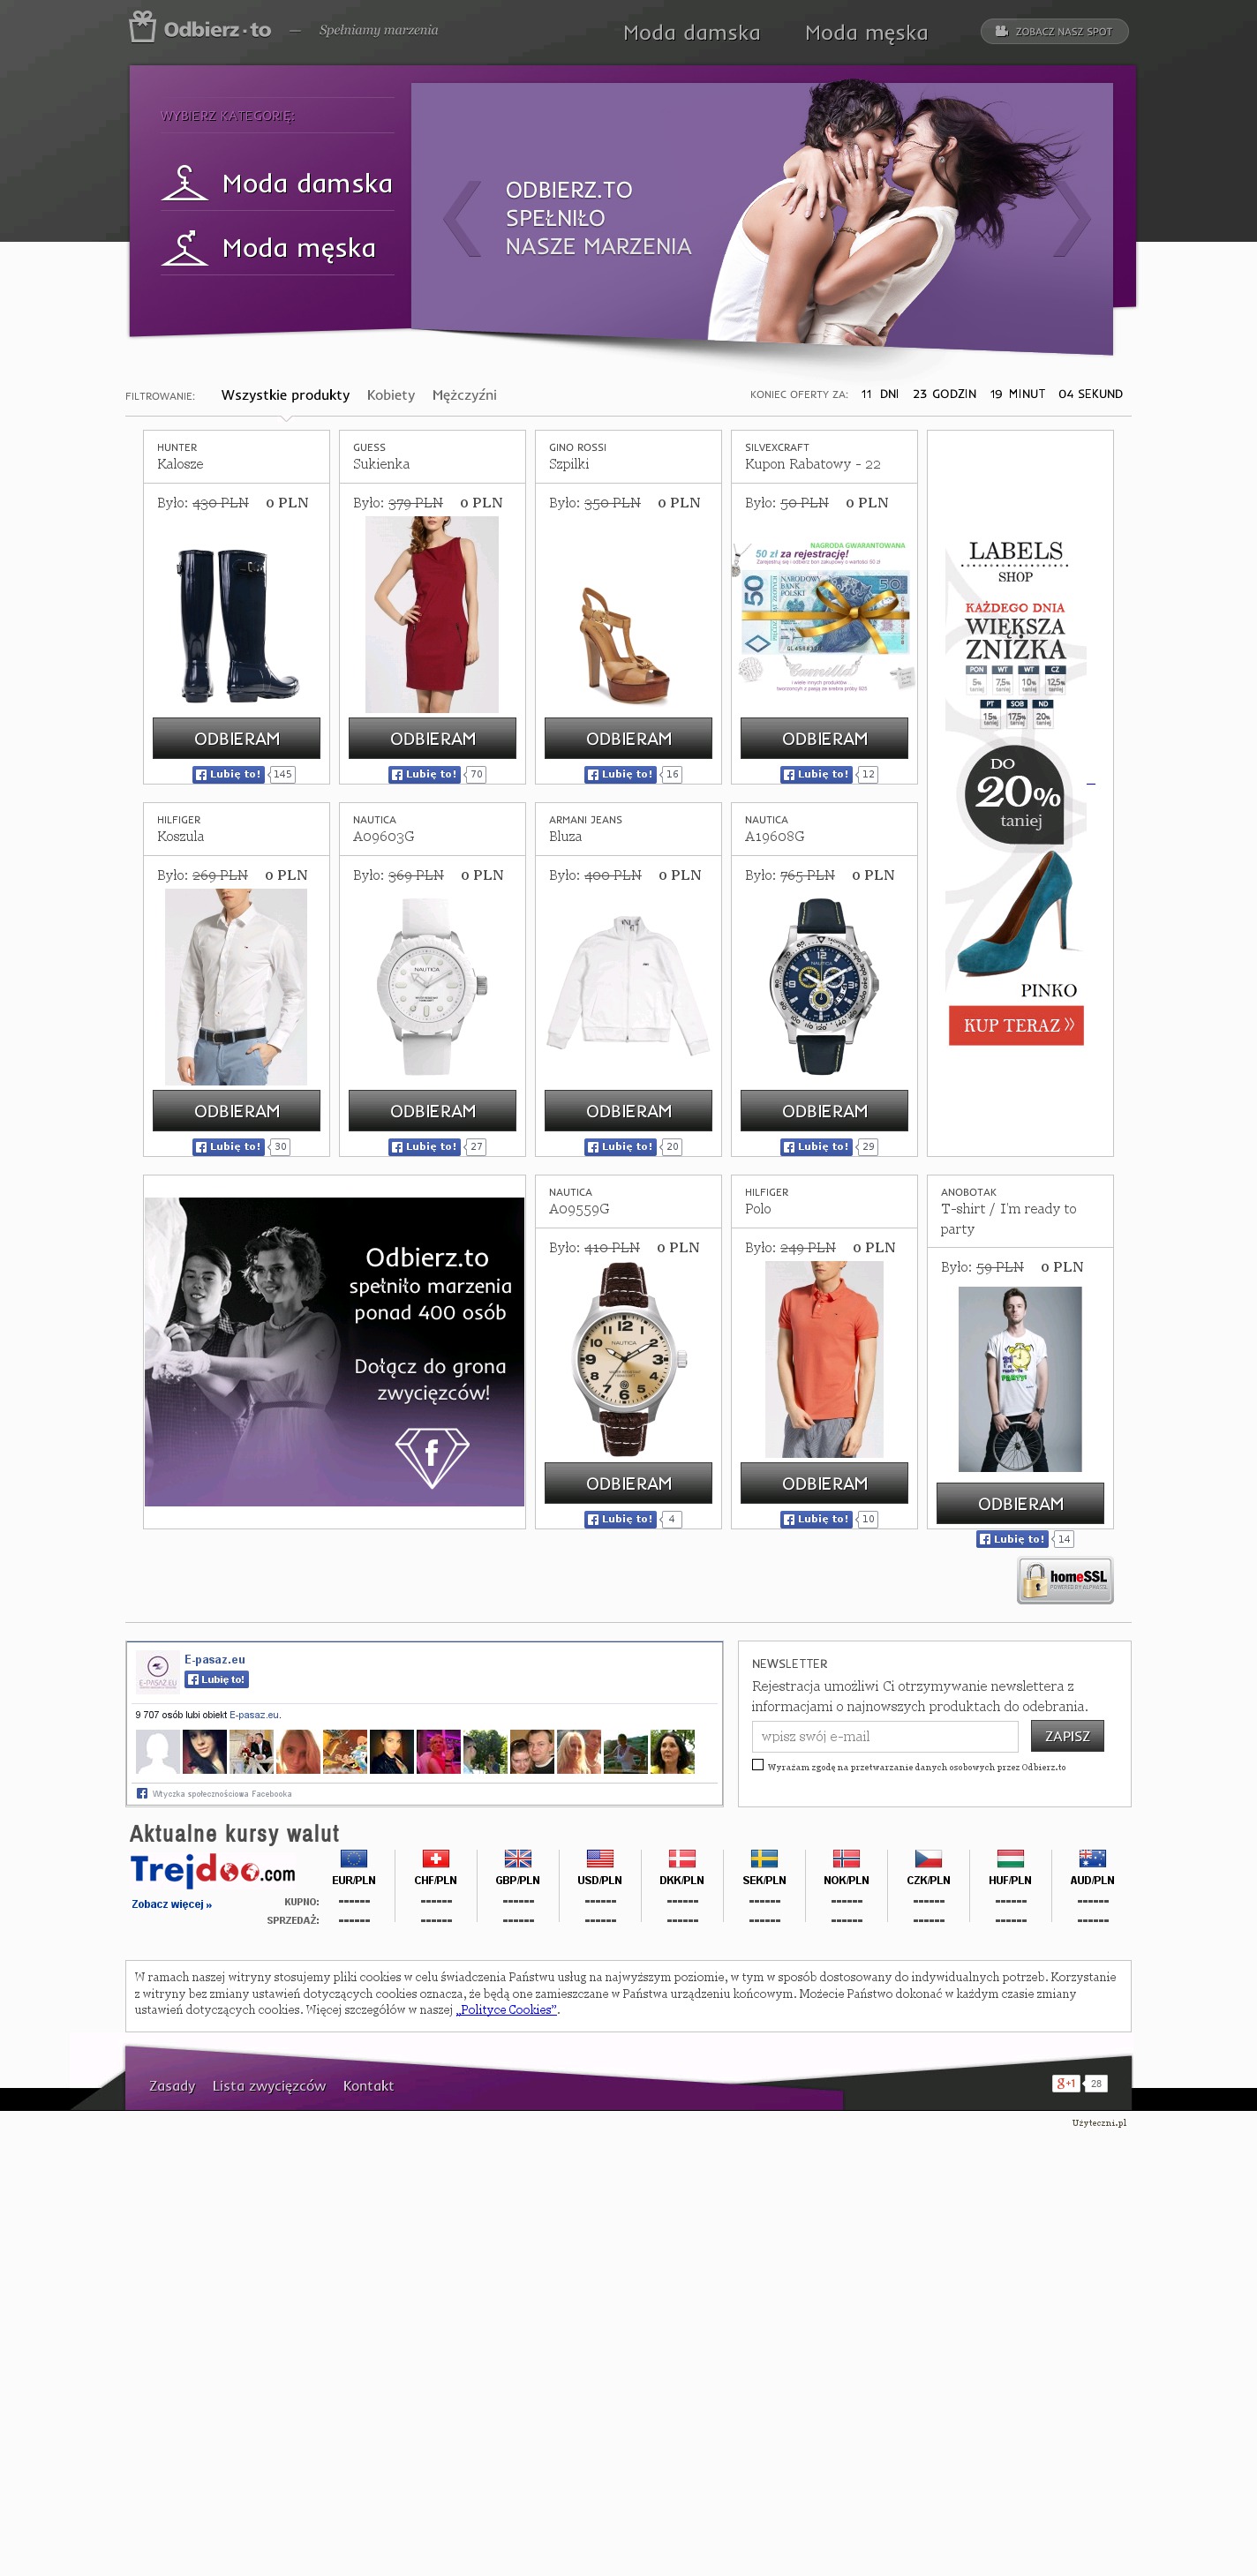Like the Hunter Kalosze with Lubię to
The height and width of the screenshot is (2576, 1257).
(x=229, y=774)
